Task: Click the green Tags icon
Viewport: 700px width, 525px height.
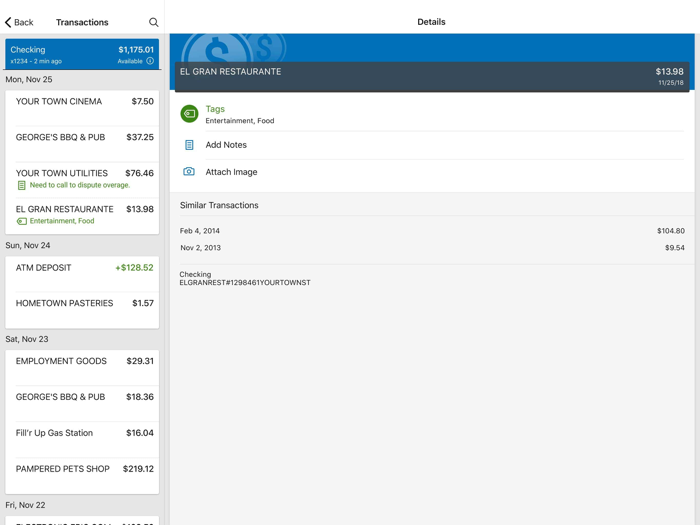Action: click(189, 114)
